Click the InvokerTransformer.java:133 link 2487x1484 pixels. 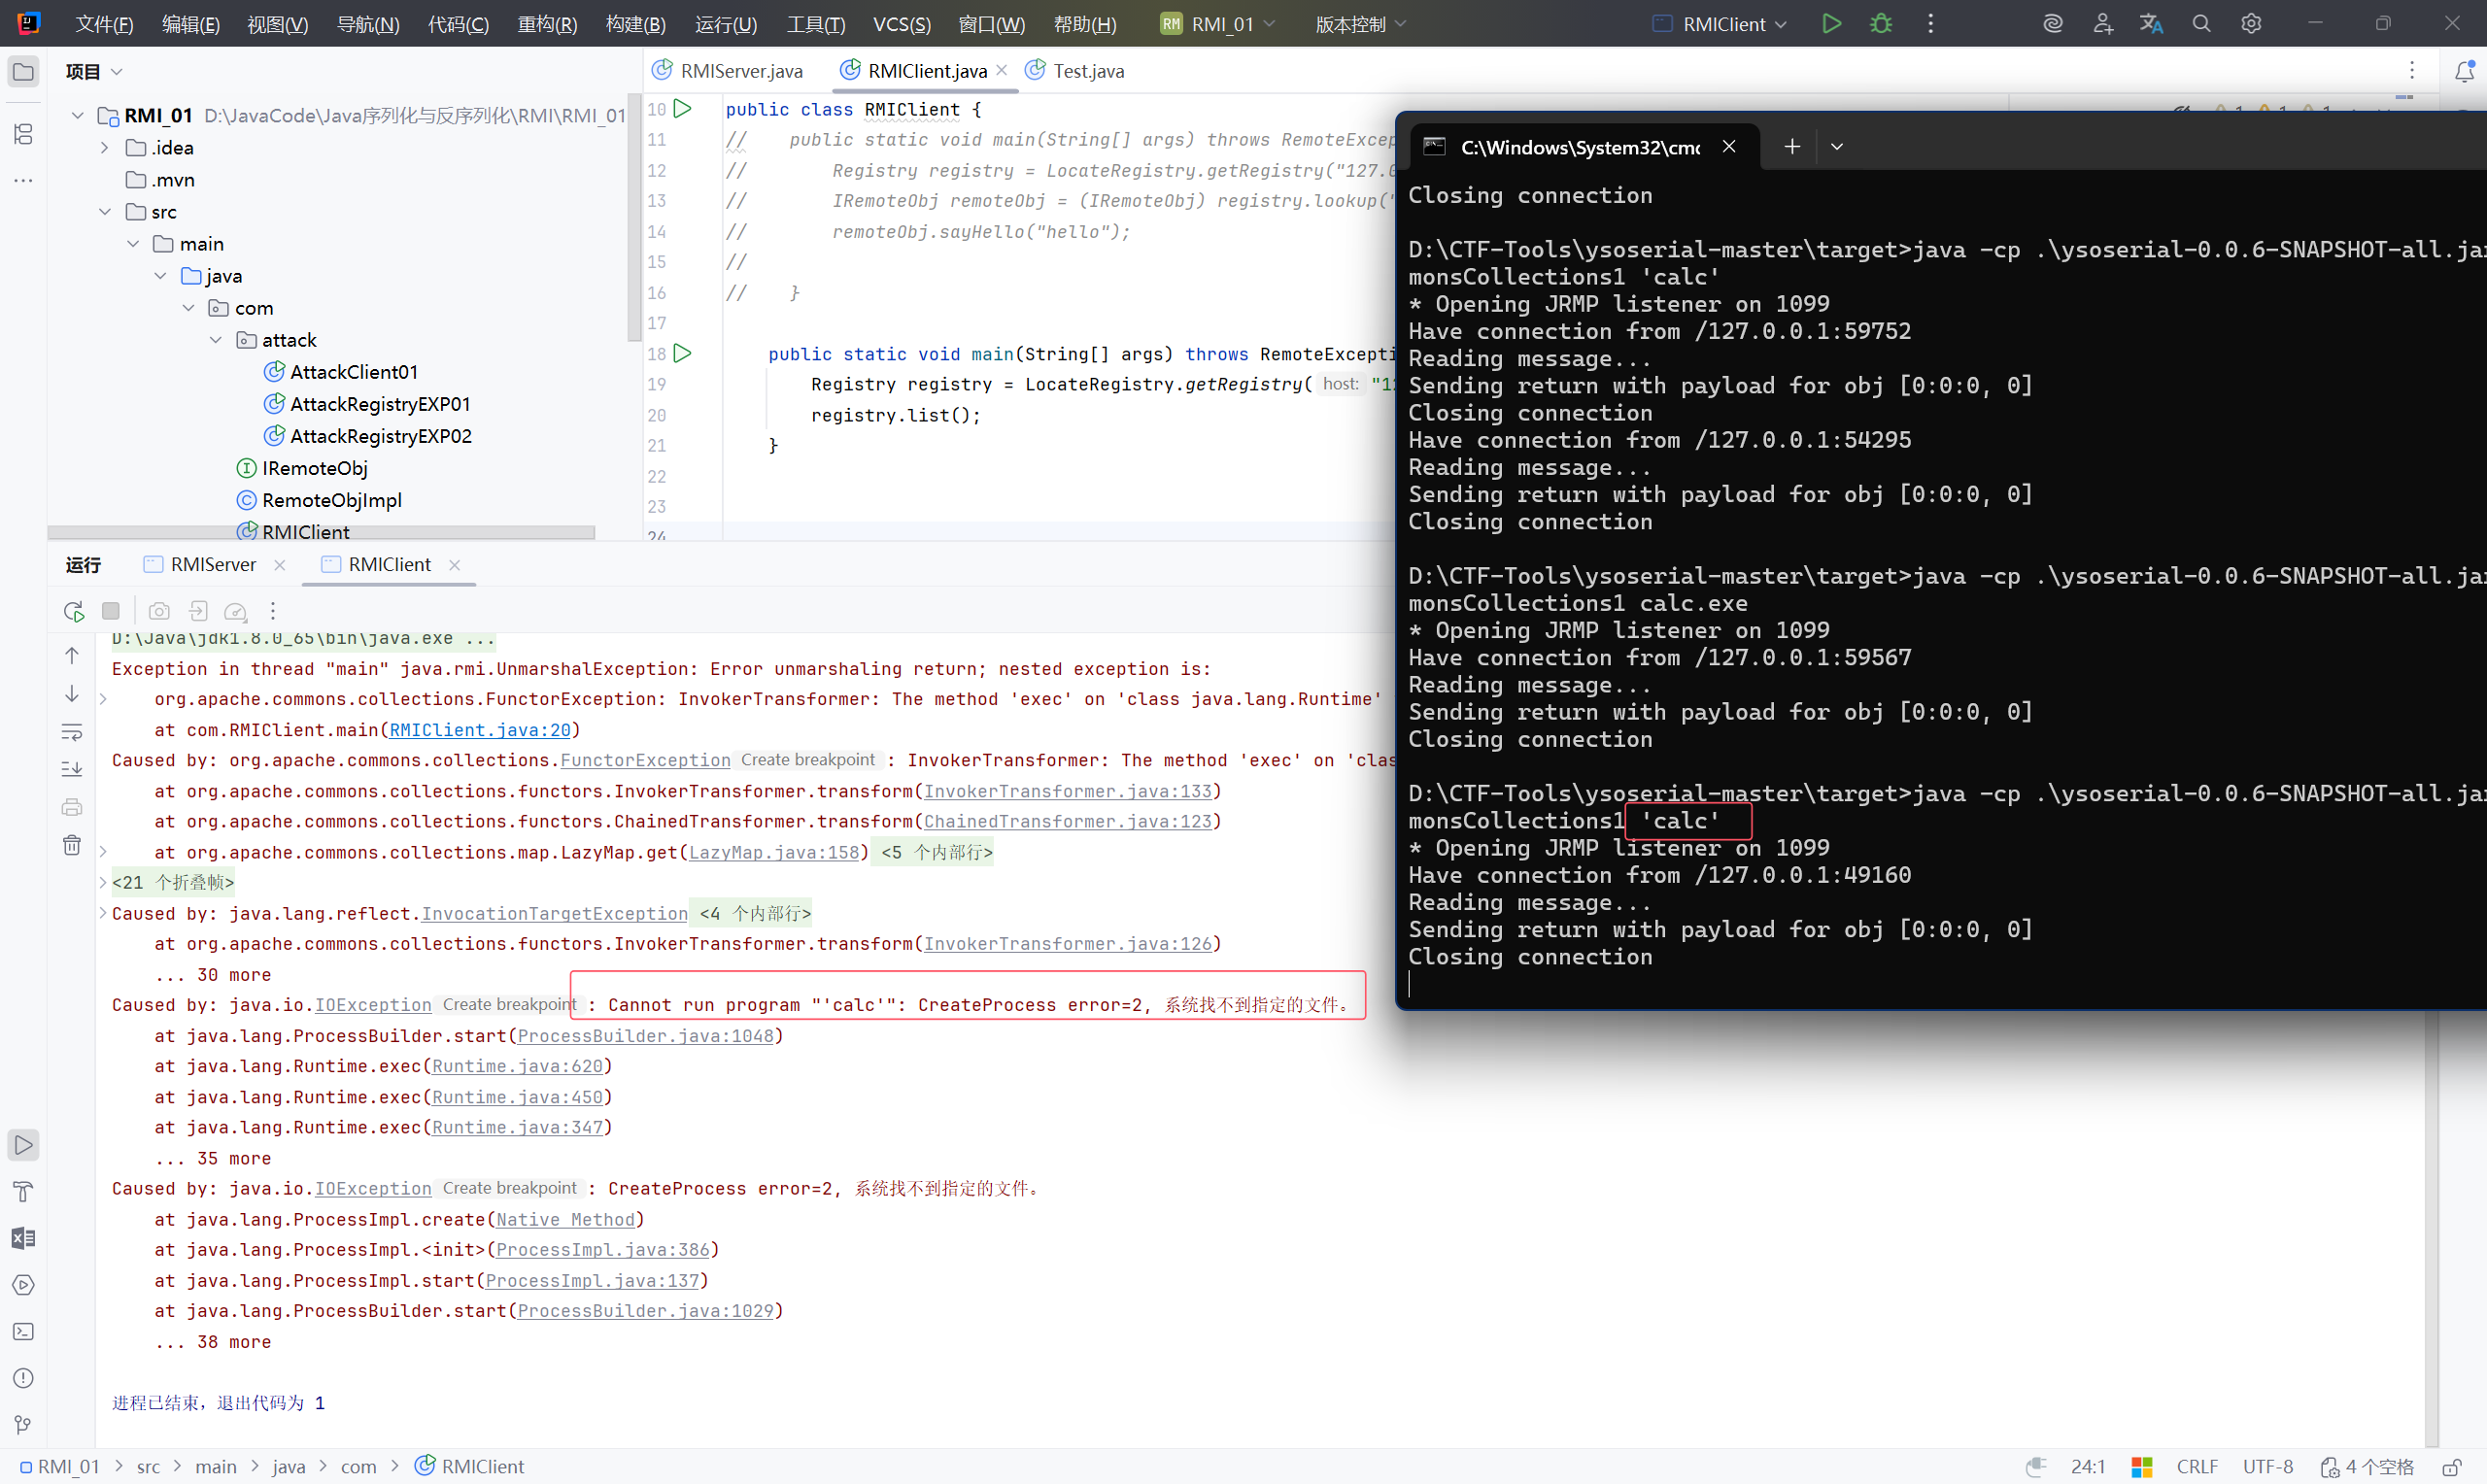click(1066, 791)
